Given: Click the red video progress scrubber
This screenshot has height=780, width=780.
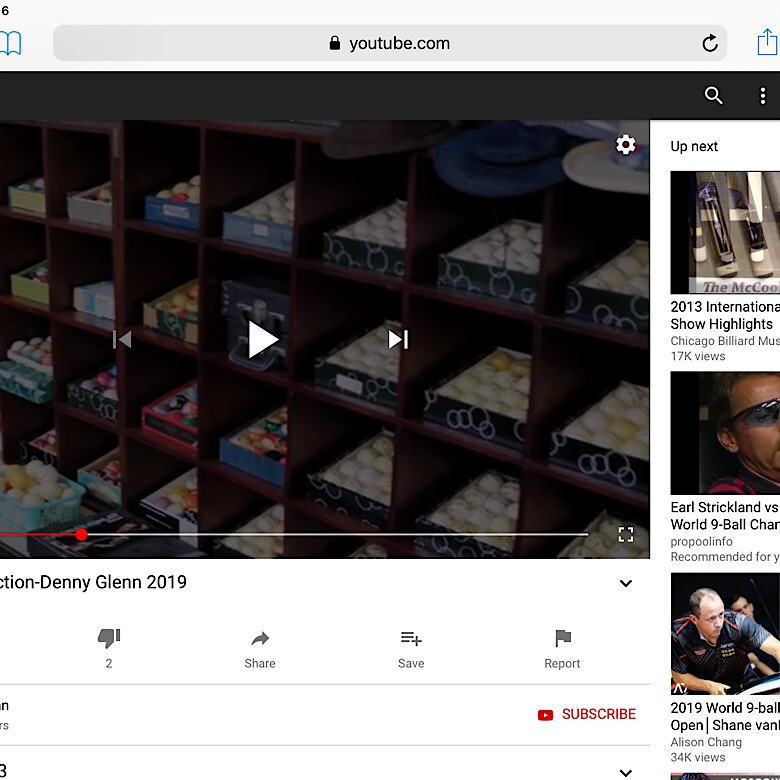Looking at the screenshot, I should (x=81, y=535).
